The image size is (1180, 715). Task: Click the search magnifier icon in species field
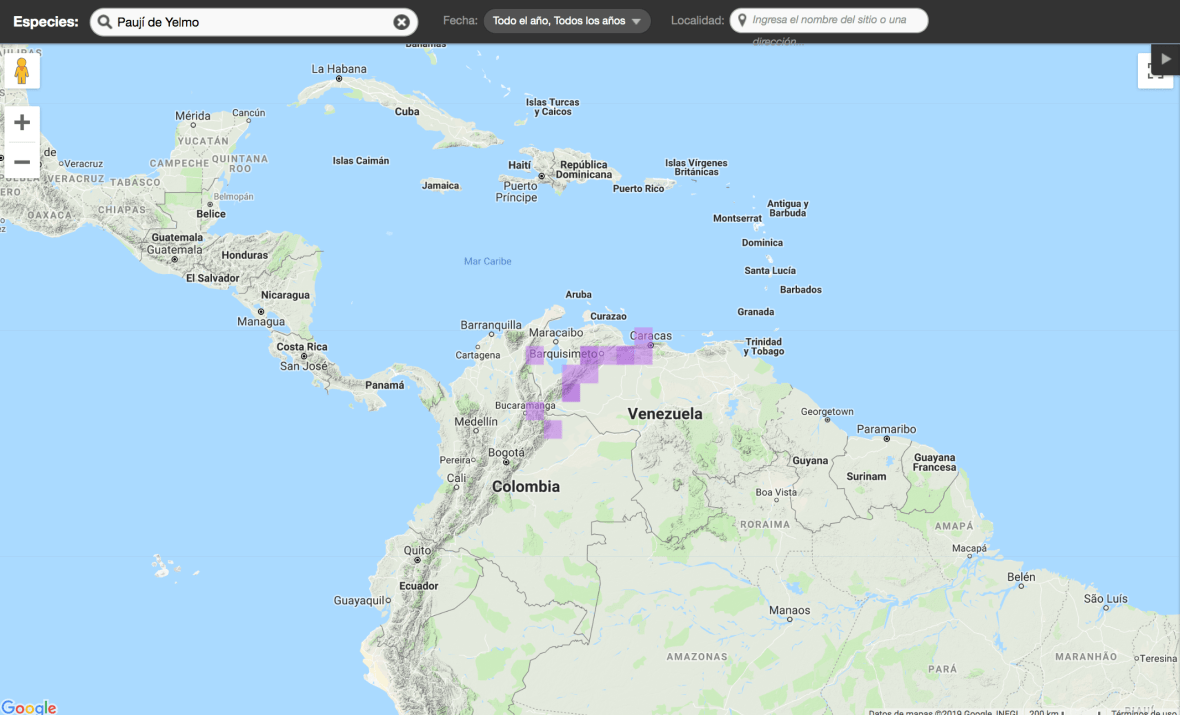(x=105, y=22)
